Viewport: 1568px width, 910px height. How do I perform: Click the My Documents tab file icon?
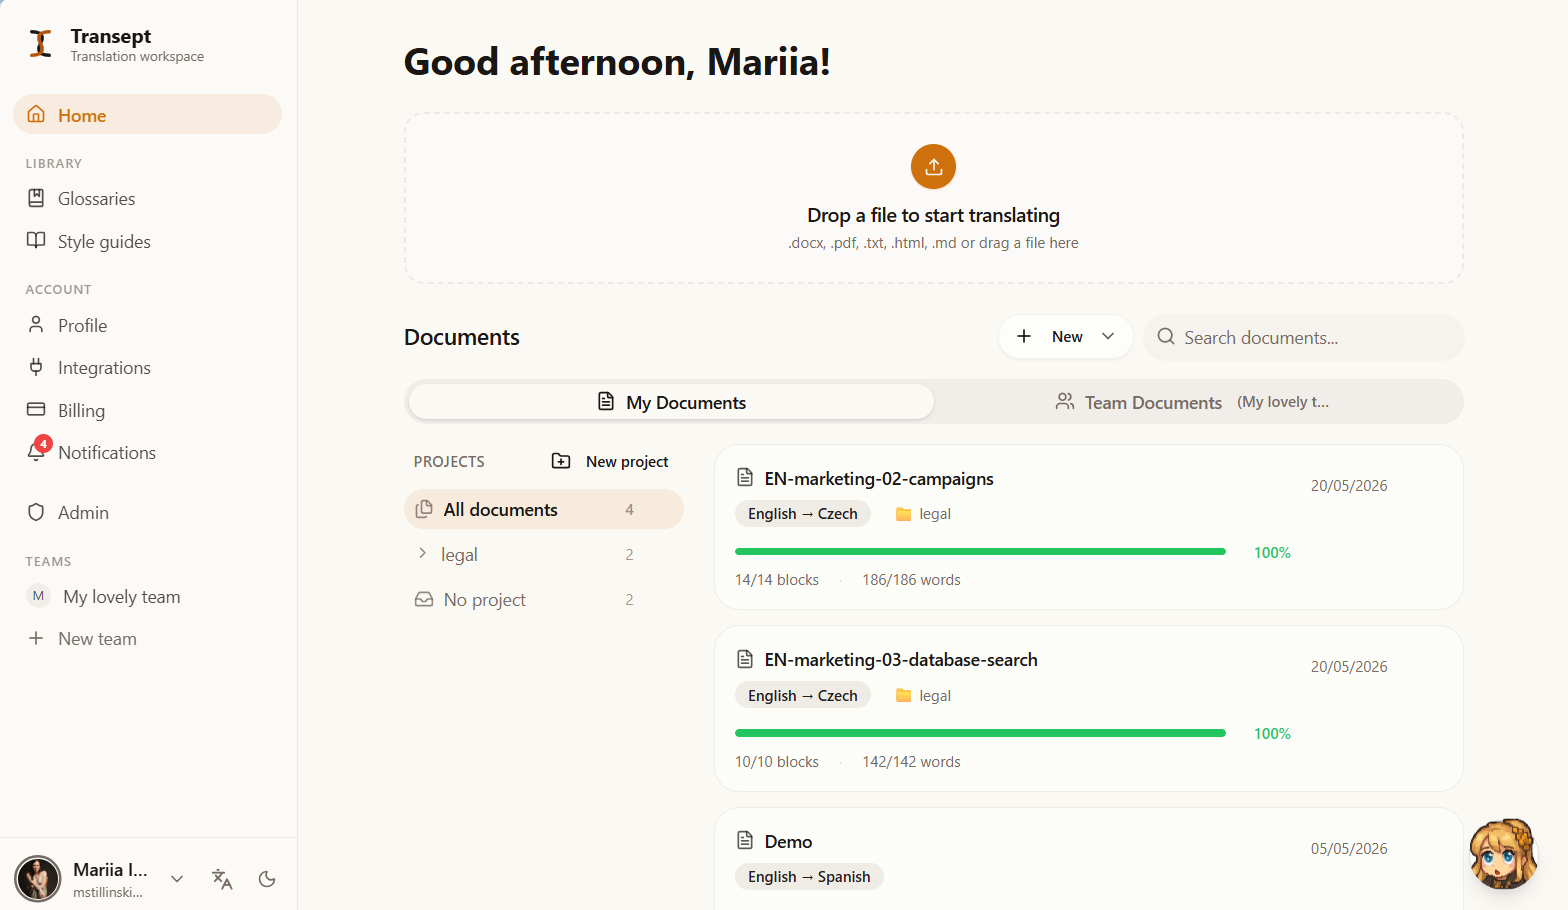pos(606,401)
